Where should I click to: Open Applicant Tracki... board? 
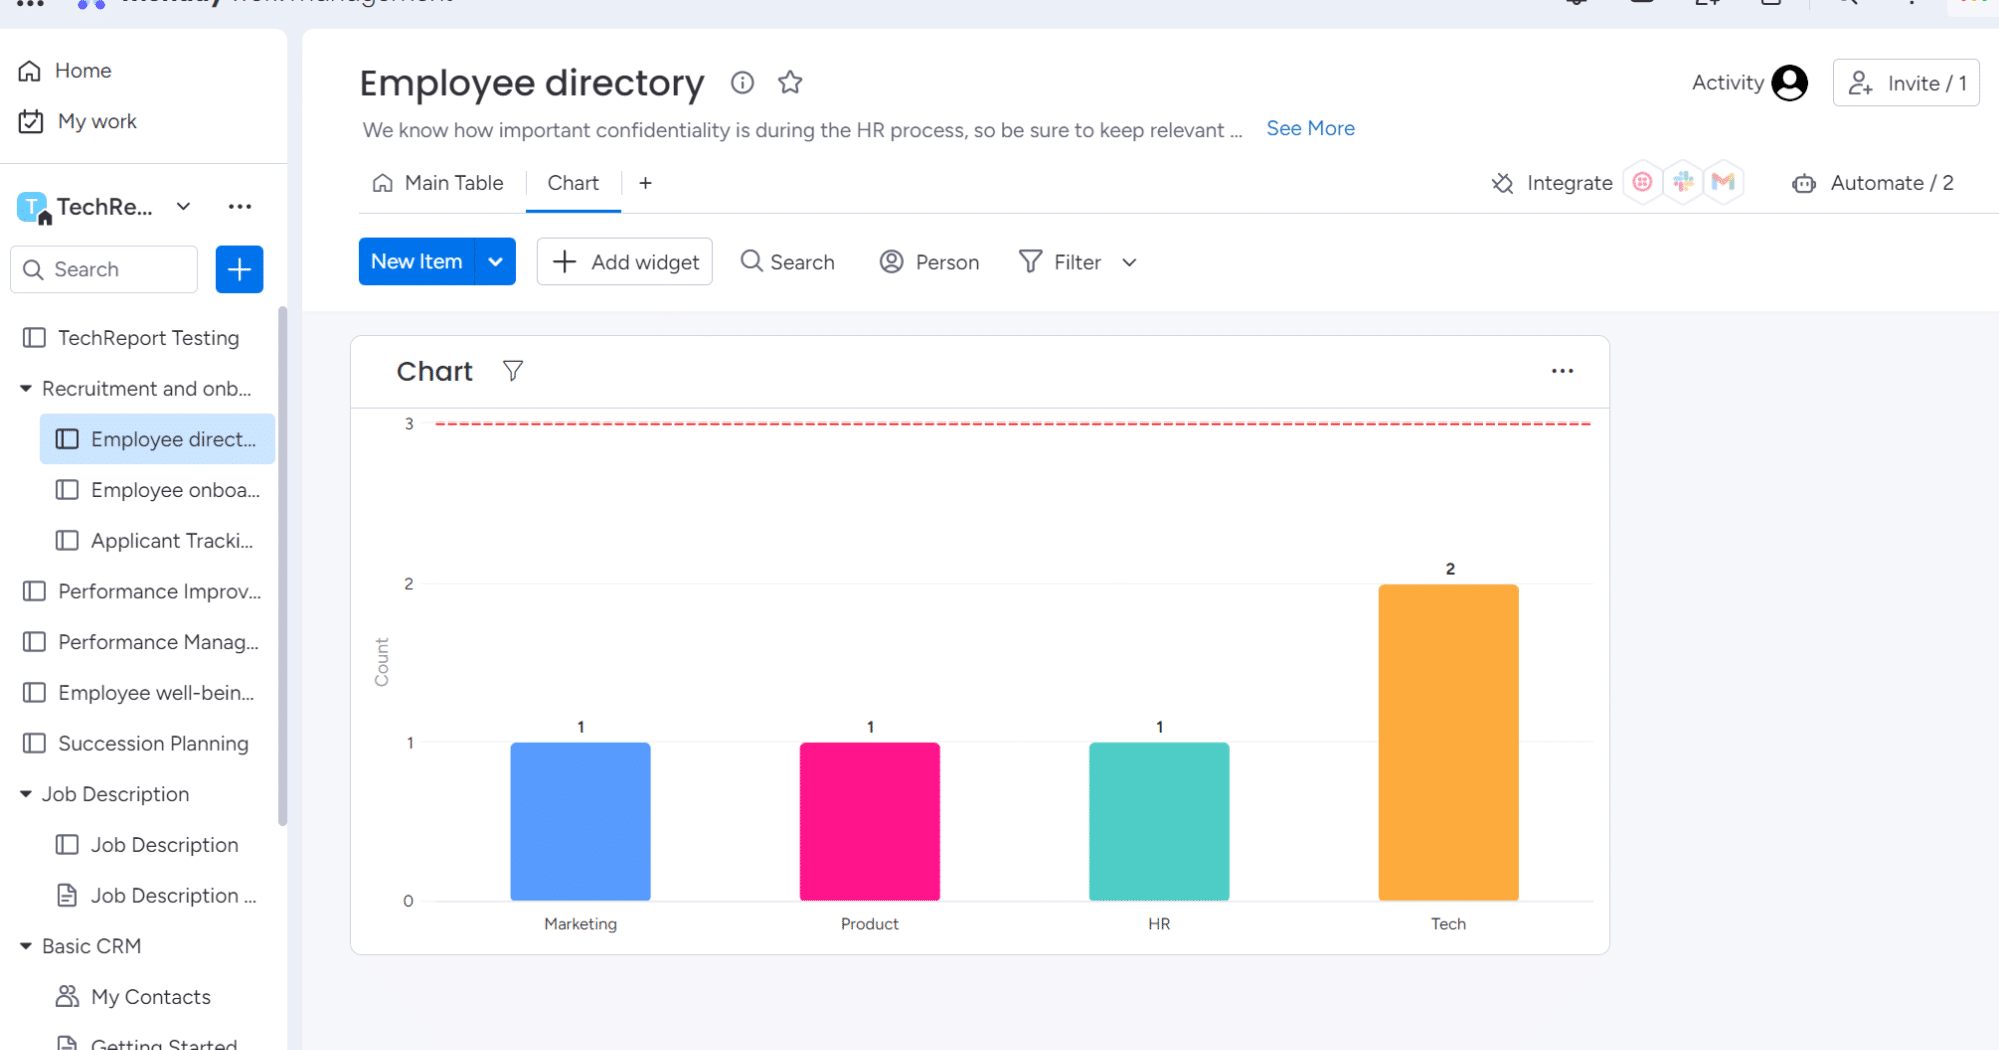pos(157,541)
